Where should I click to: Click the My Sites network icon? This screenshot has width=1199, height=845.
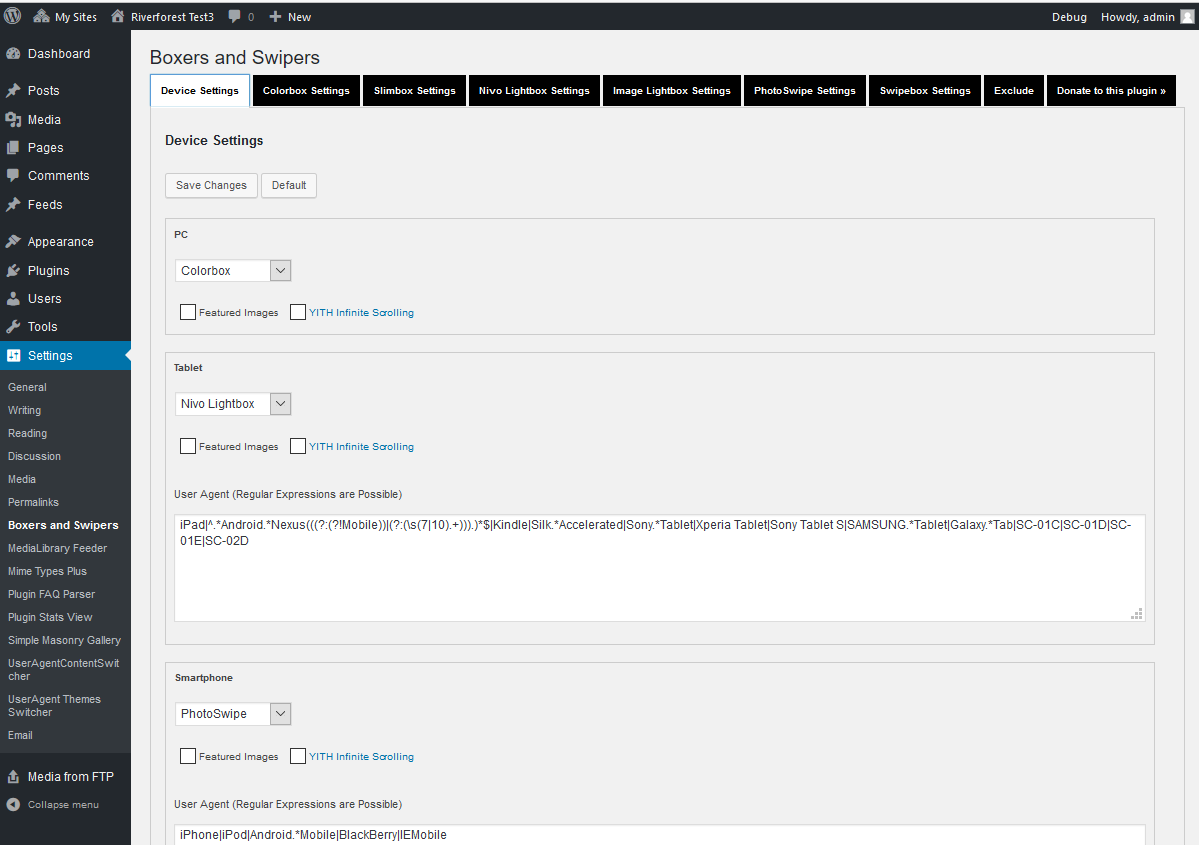41,16
